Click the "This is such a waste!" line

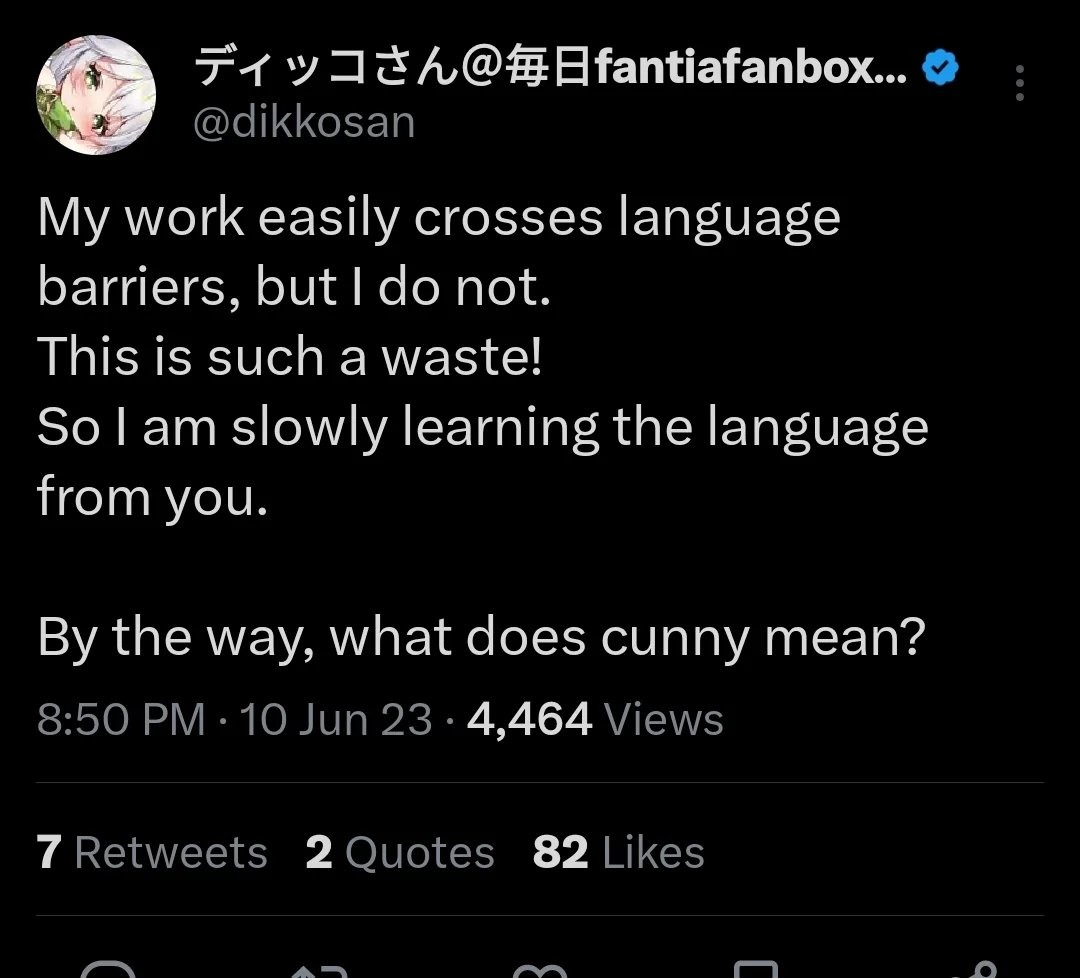tap(290, 357)
